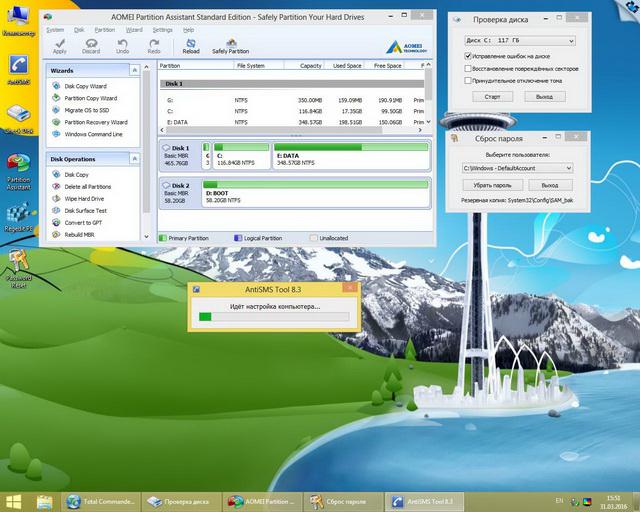640x512 pixels.
Task: Click the Windows Start button
Action: [x=13, y=502]
